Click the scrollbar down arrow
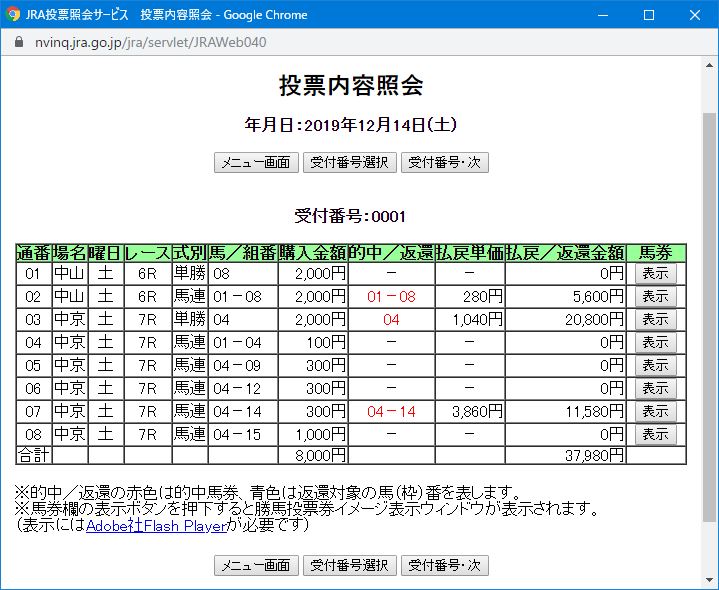Viewport: 719px width, 590px height. point(709,582)
